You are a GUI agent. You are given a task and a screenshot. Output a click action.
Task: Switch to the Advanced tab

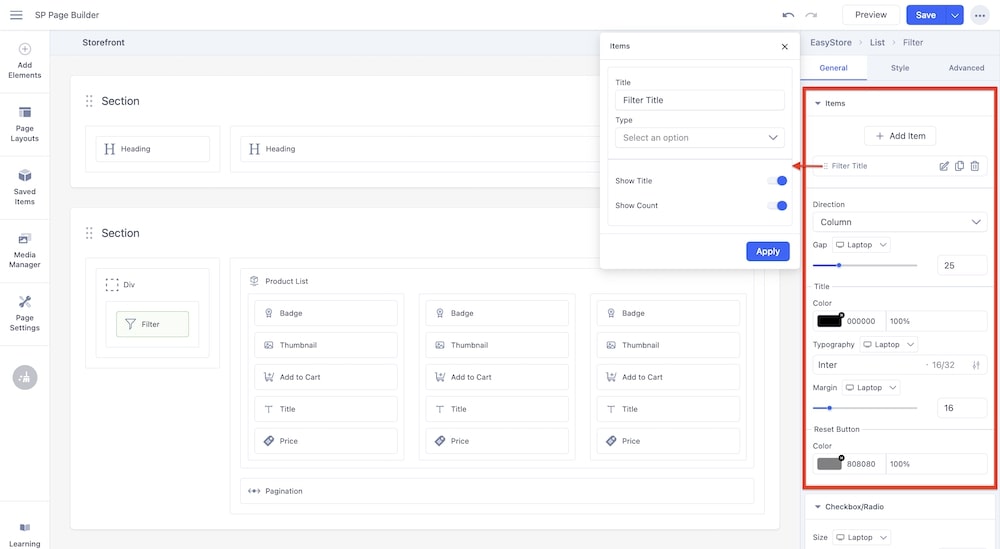966,68
